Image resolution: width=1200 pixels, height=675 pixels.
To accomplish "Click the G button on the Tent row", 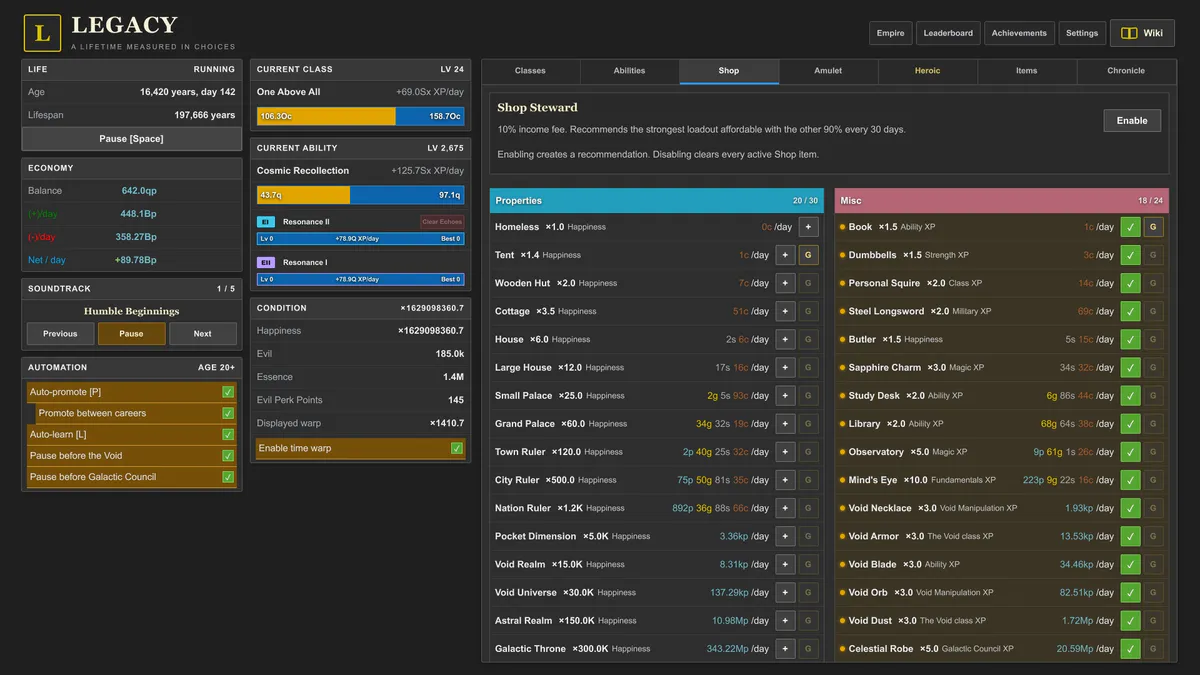I will (808, 255).
